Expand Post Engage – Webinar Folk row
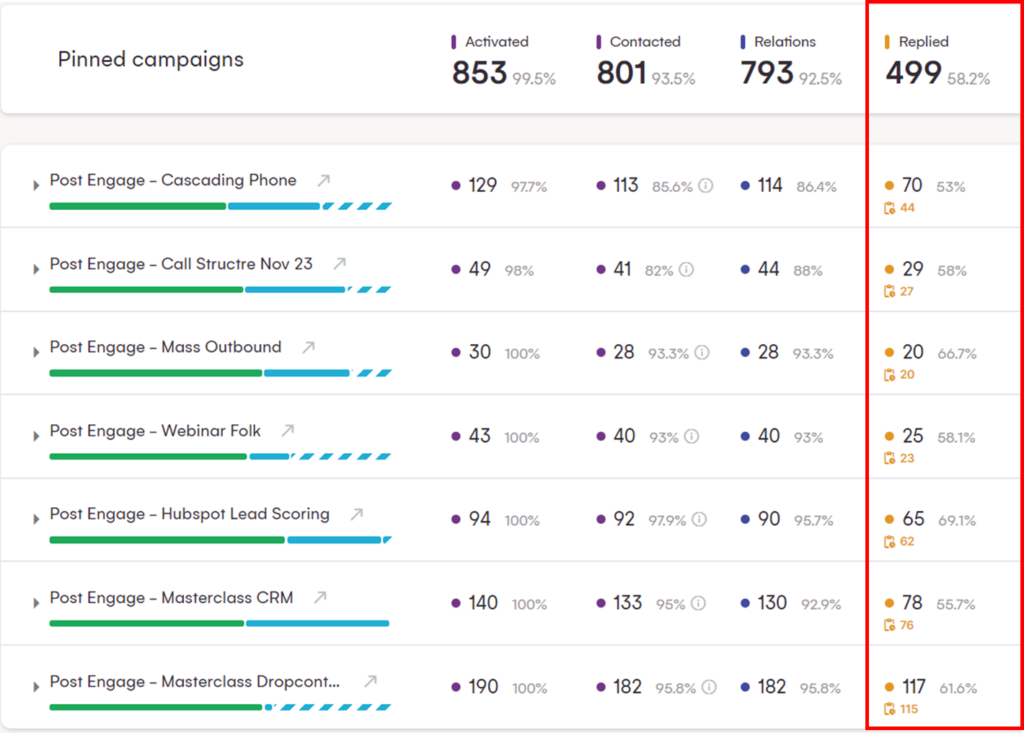Screen dimensions: 1024x733 tap(36, 436)
